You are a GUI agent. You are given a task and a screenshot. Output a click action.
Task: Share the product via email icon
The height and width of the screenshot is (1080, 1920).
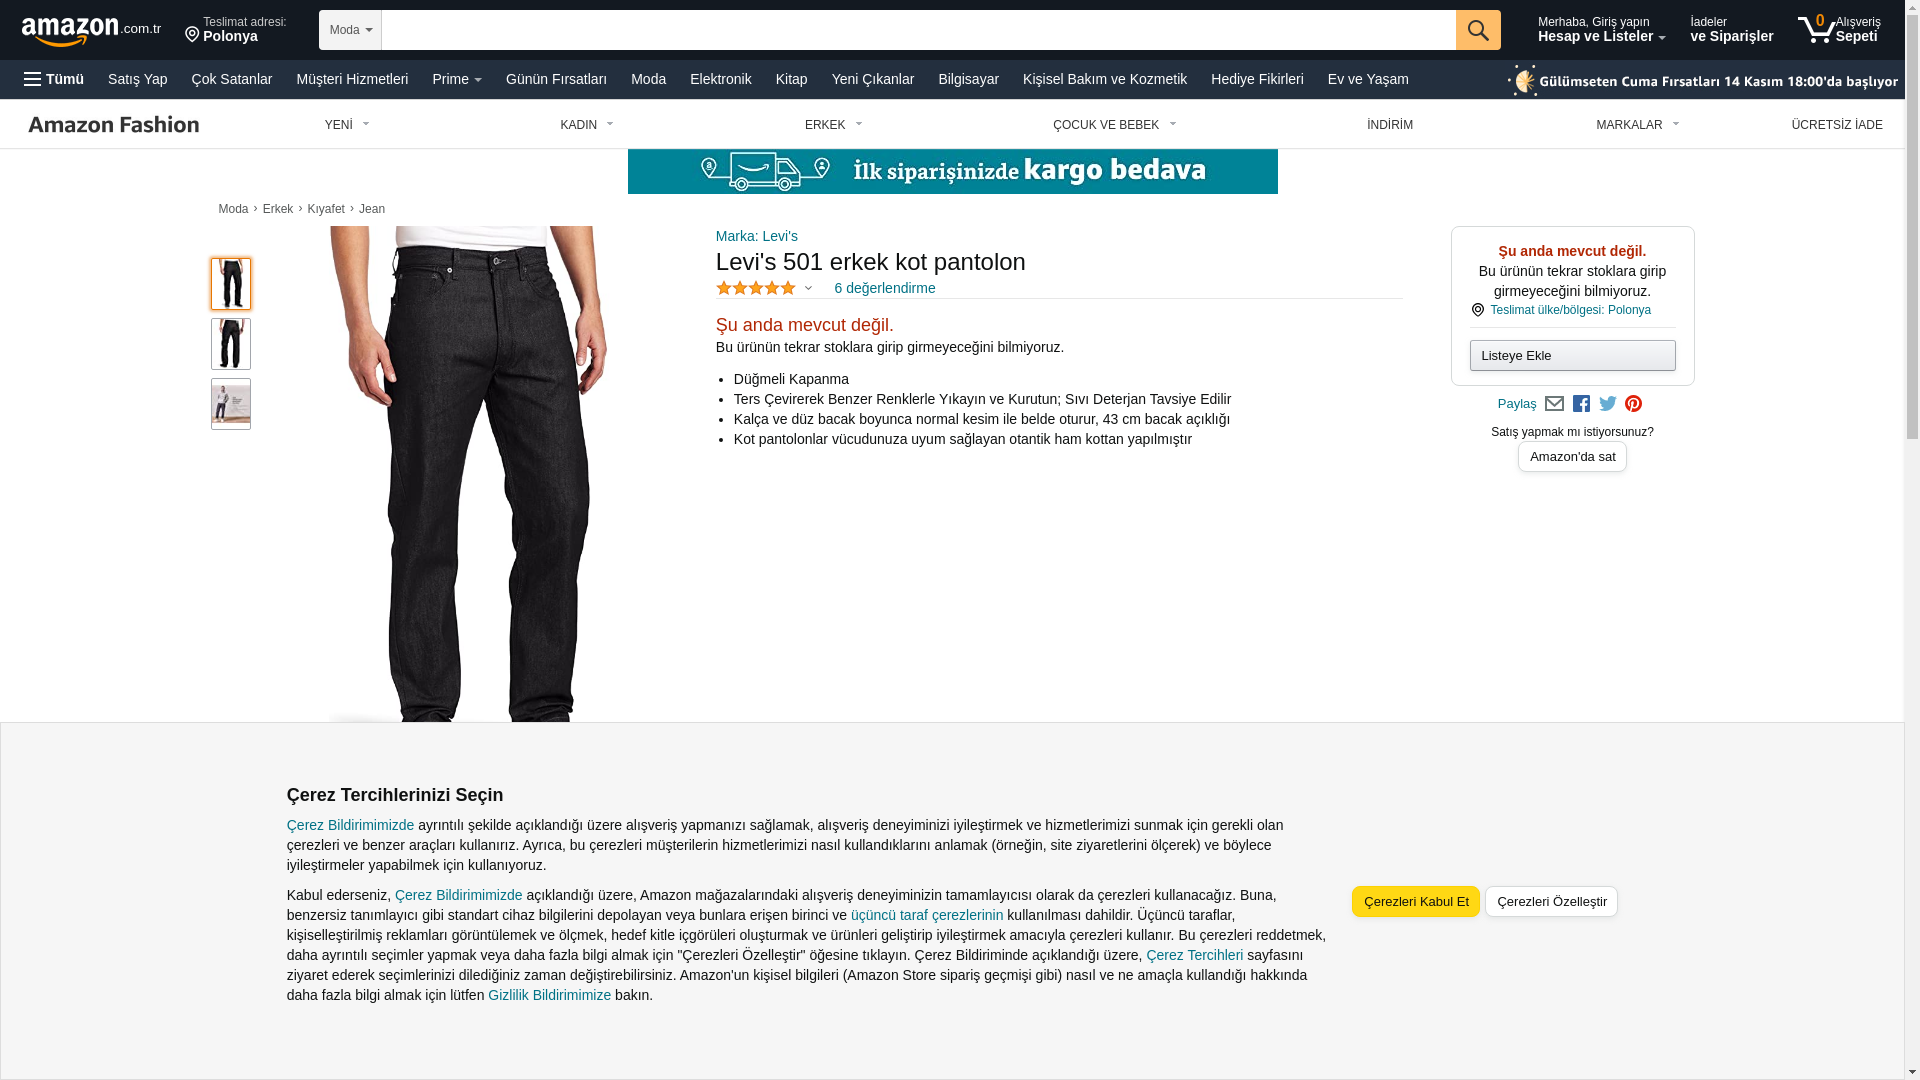click(1554, 404)
